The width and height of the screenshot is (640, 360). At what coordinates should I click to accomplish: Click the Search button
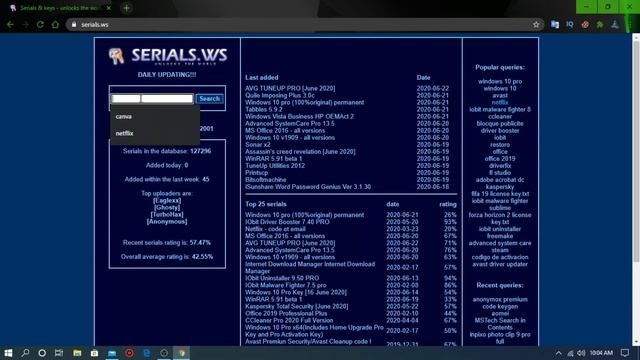pos(209,98)
